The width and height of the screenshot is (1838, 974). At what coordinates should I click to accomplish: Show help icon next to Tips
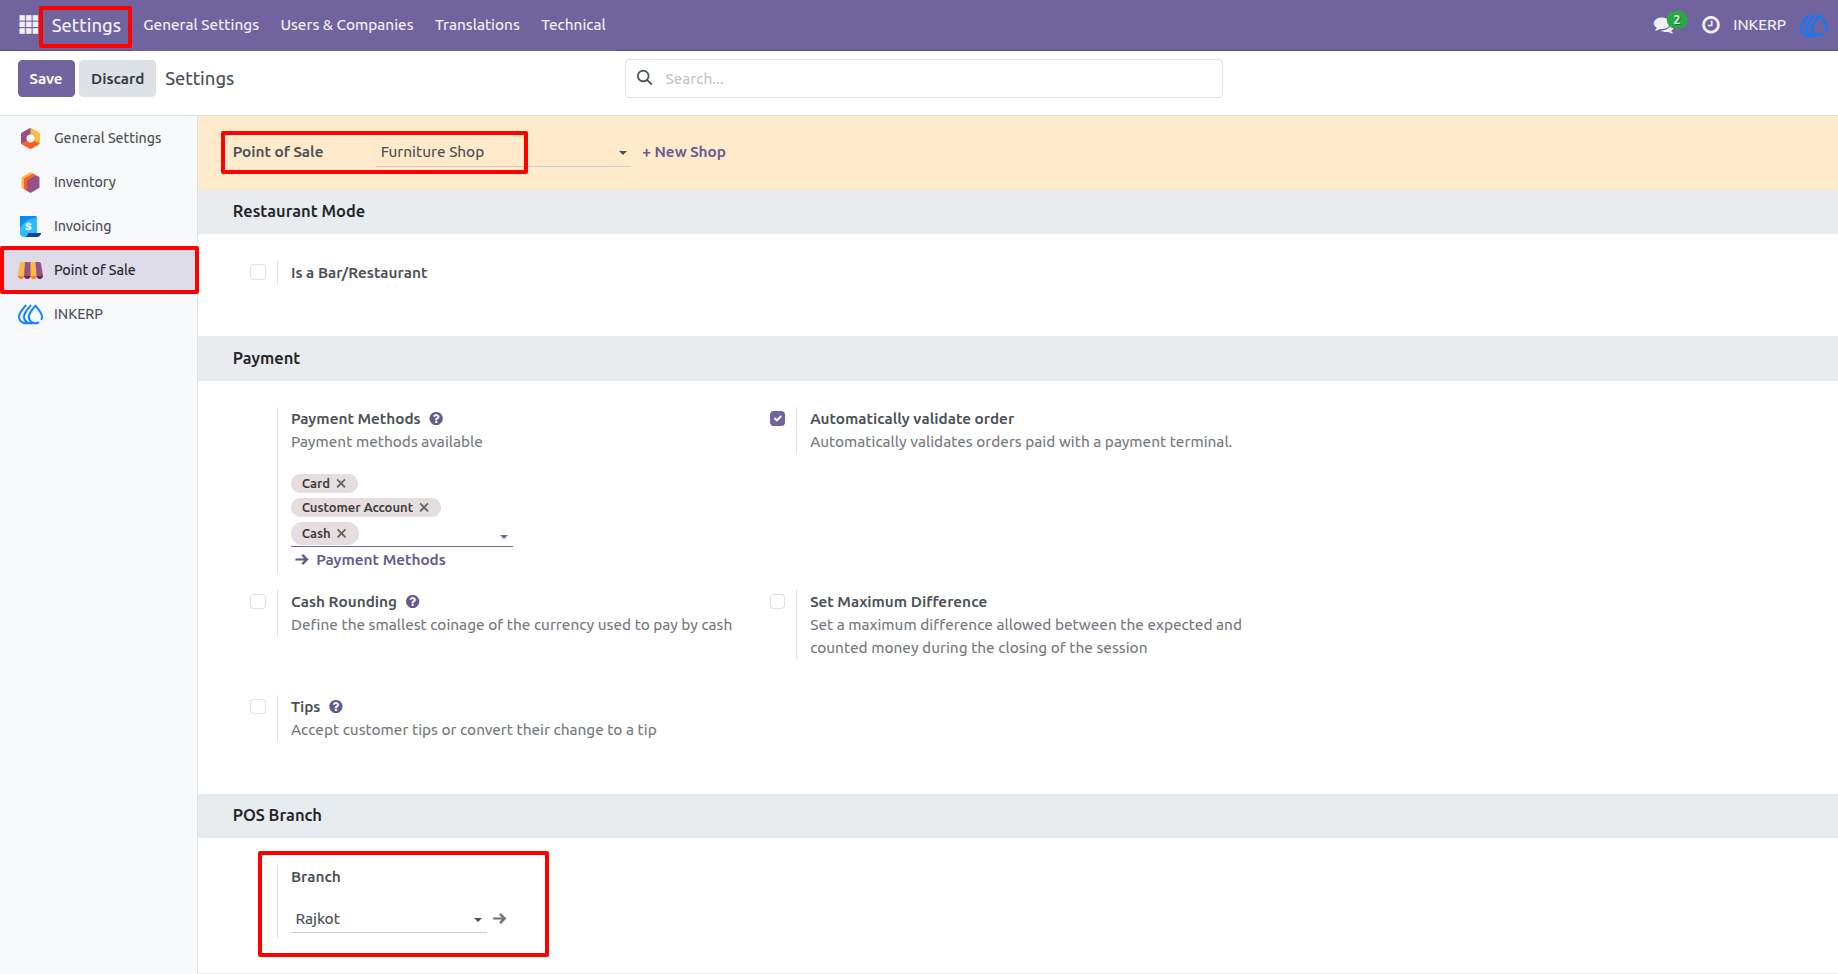[336, 707]
